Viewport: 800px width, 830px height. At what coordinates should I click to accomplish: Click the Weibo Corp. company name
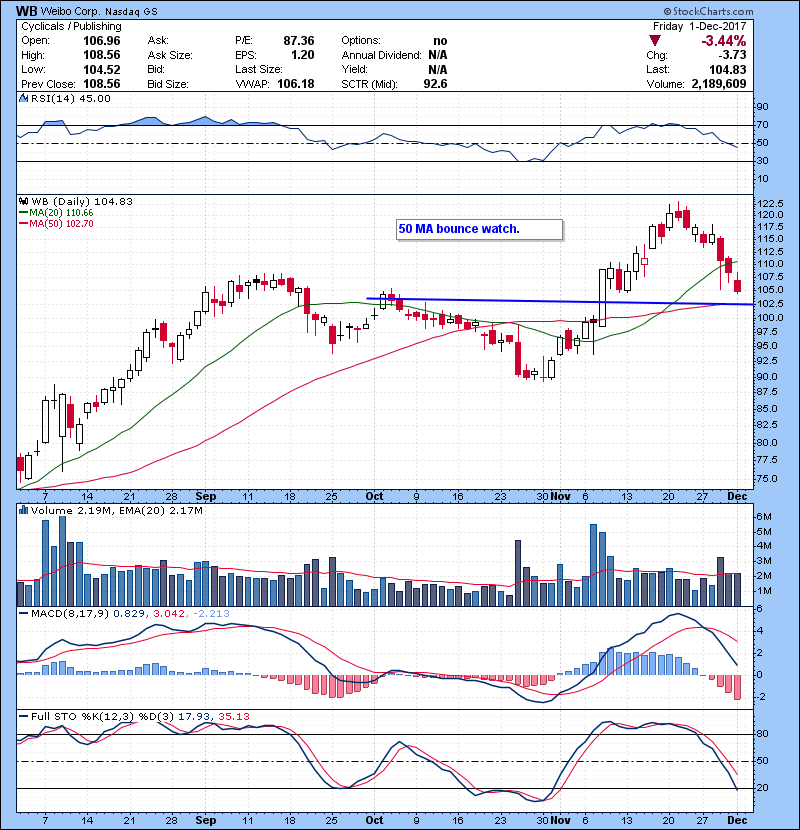pos(71,12)
